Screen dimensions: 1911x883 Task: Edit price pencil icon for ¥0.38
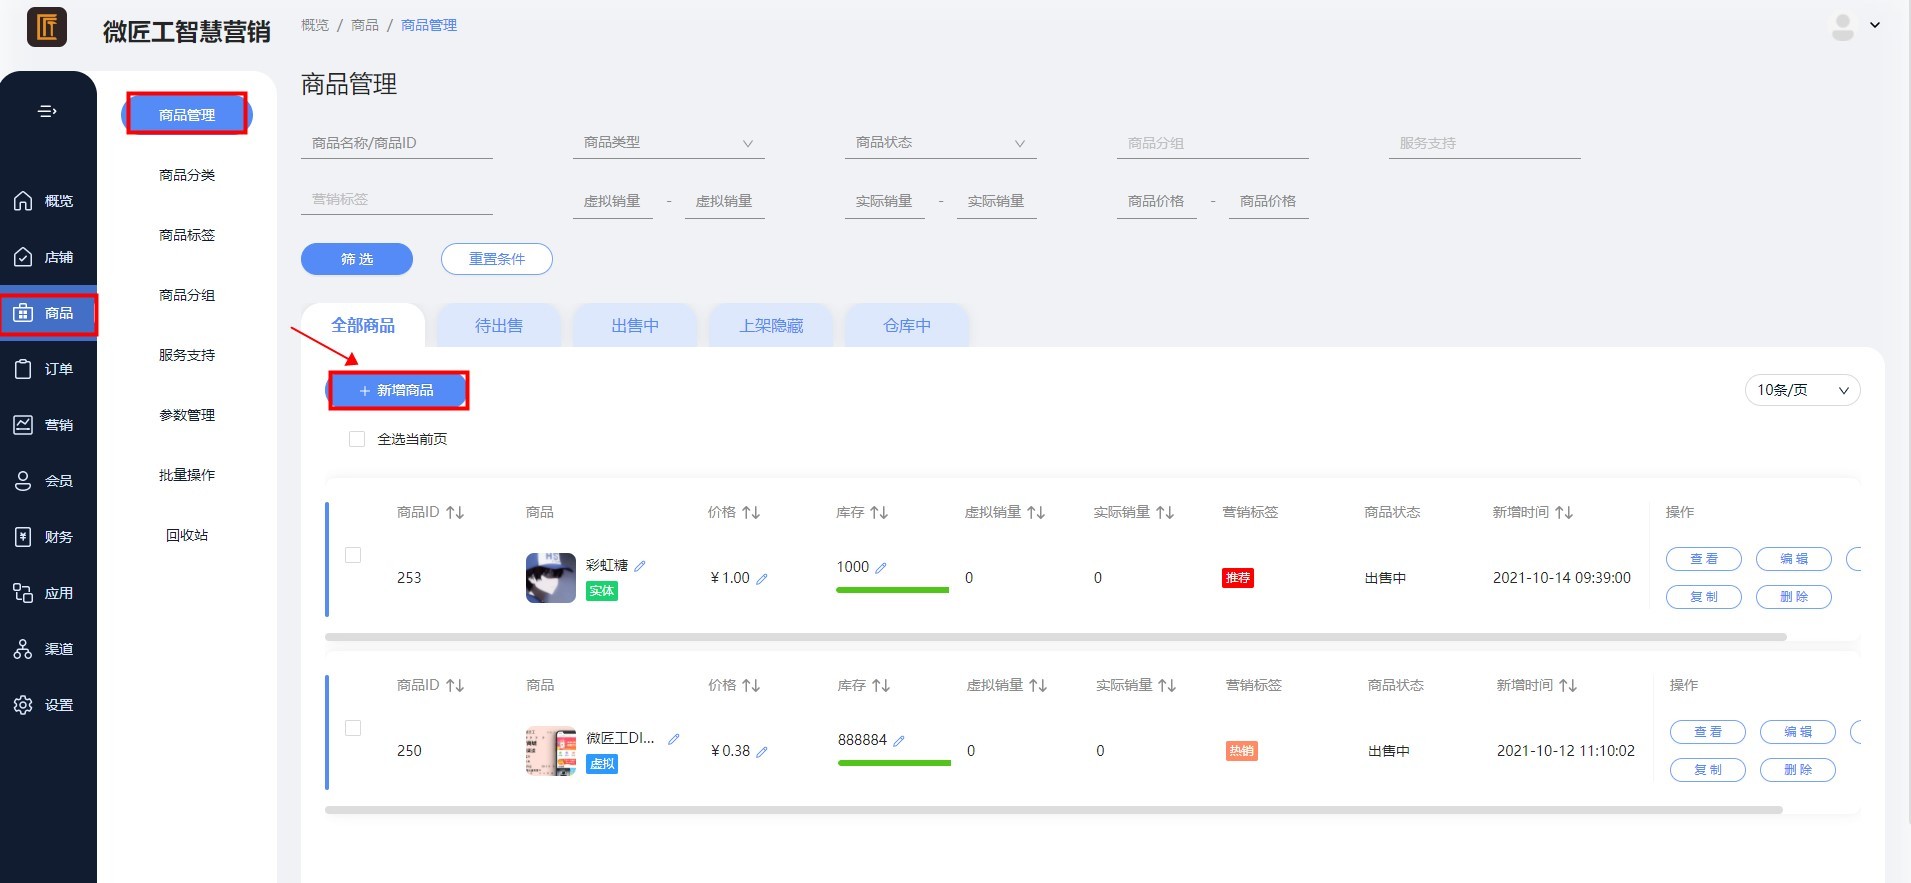pyautogui.click(x=762, y=752)
